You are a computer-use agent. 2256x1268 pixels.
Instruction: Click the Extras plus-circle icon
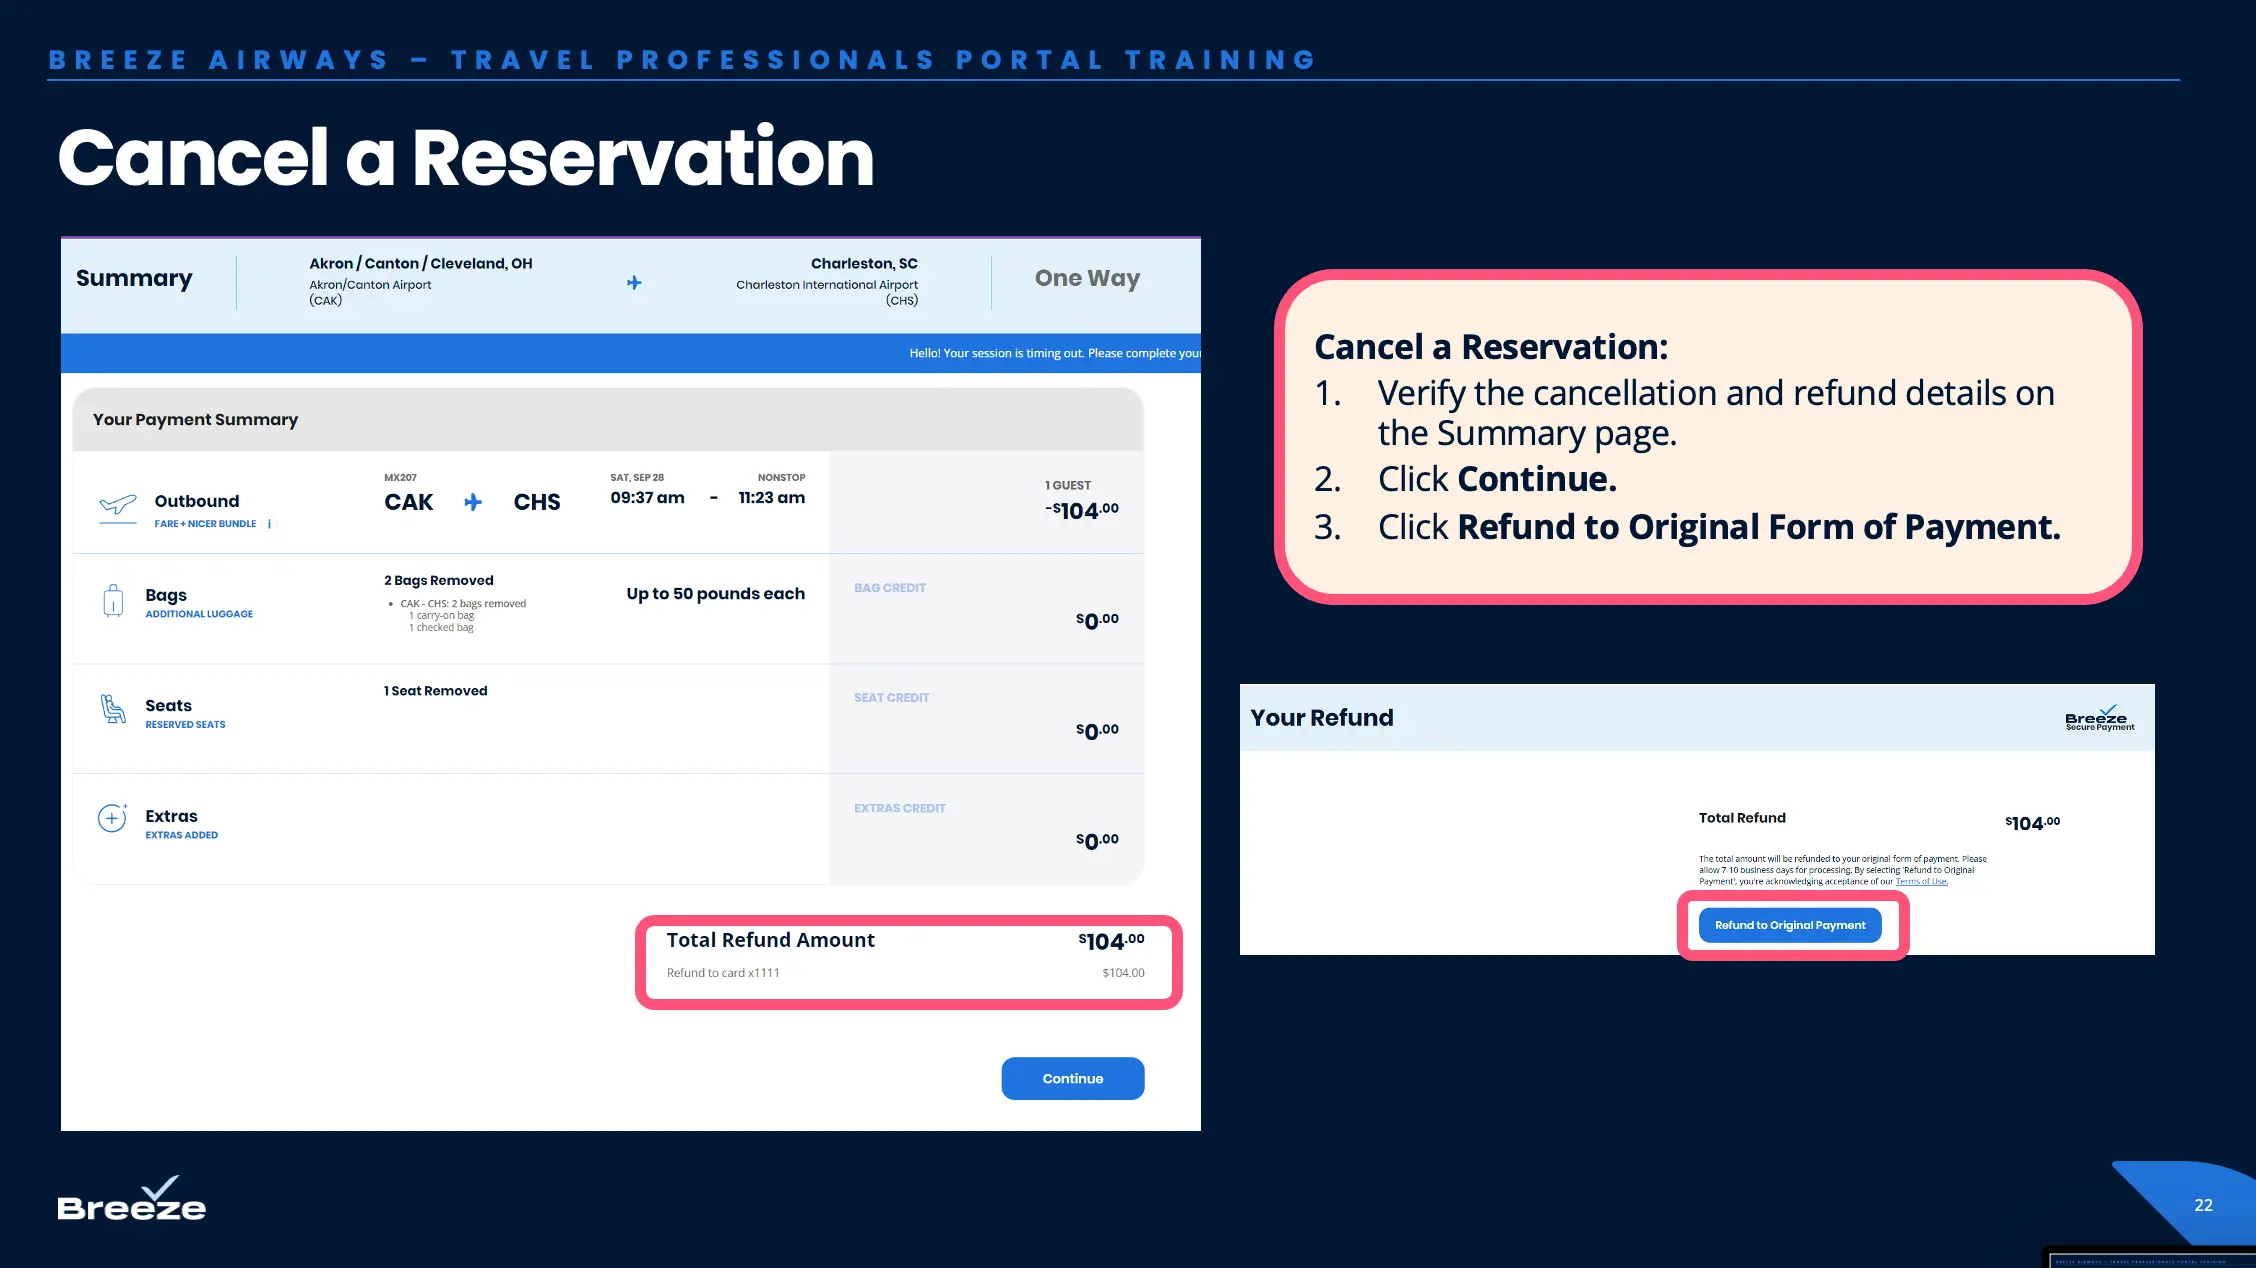click(x=112, y=818)
